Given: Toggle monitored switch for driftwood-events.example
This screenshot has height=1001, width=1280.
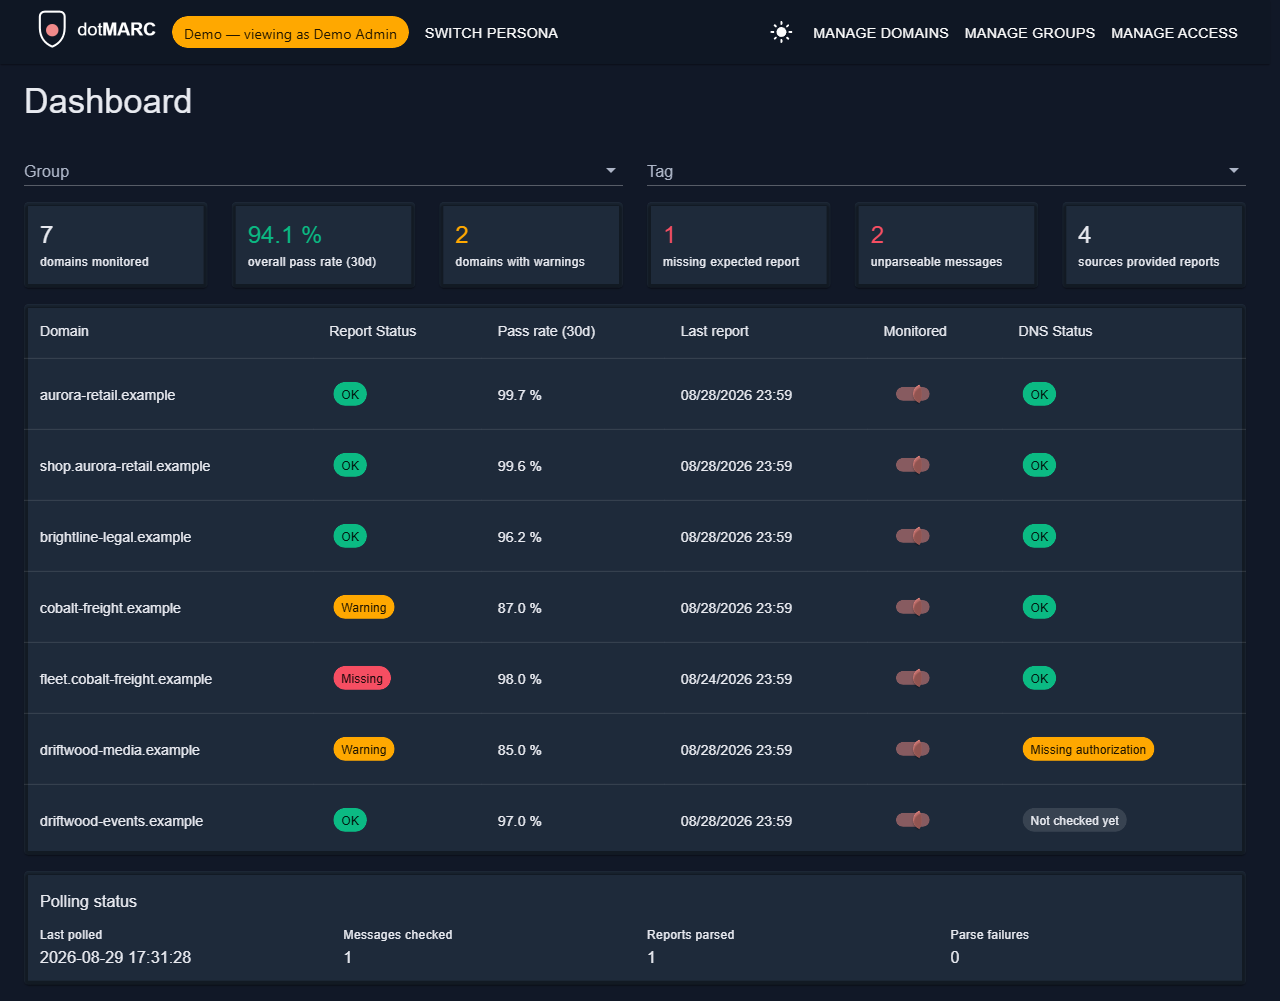Looking at the screenshot, I should (x=913, y=820).
